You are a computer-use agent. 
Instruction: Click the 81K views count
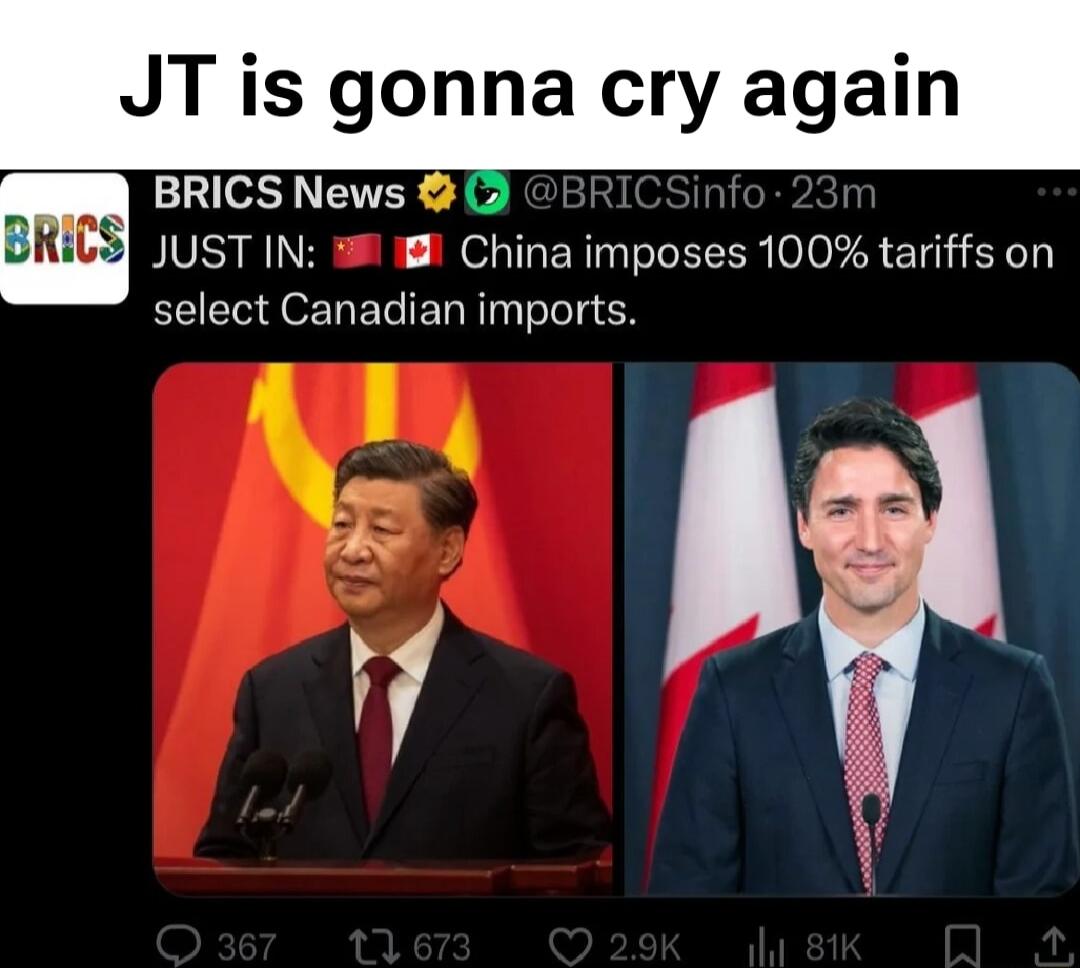[833, 947]
